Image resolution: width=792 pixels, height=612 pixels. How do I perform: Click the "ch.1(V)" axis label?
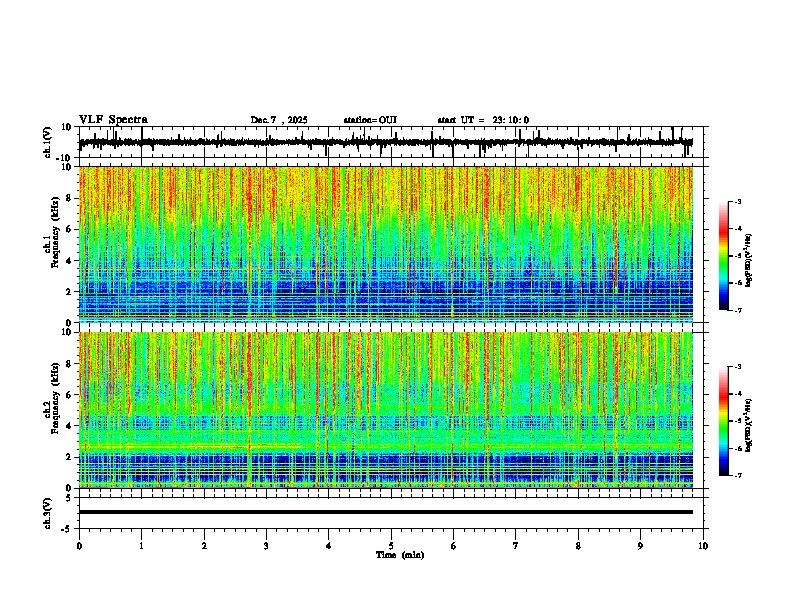[47, 143]
